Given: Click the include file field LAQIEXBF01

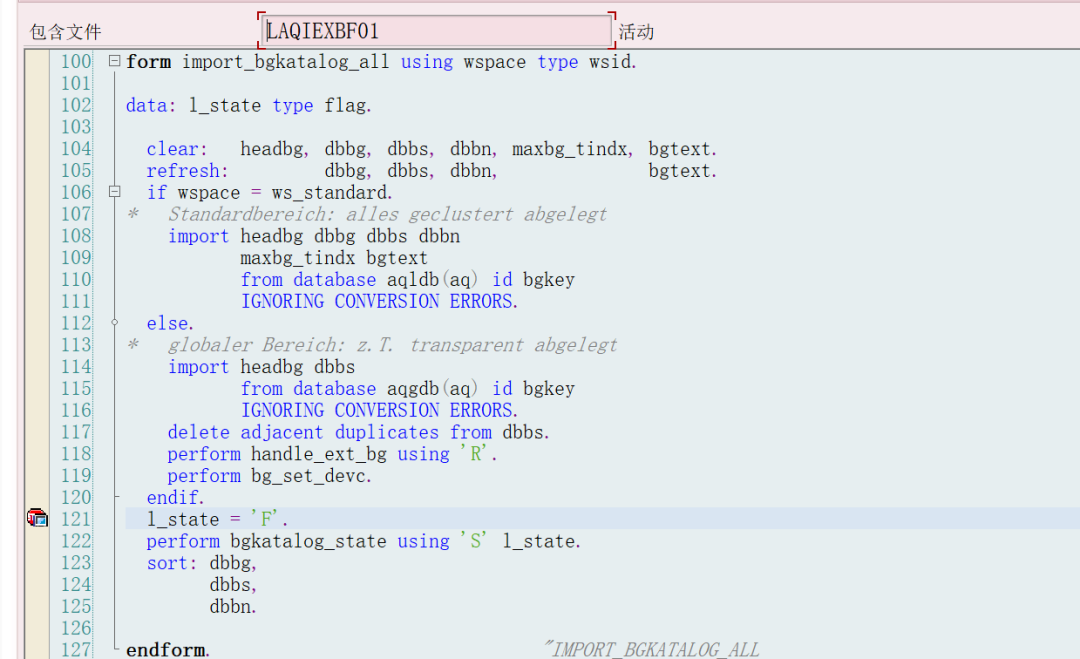Looking at the screenshot, I should pyautogui.click(x=436, y=31).
